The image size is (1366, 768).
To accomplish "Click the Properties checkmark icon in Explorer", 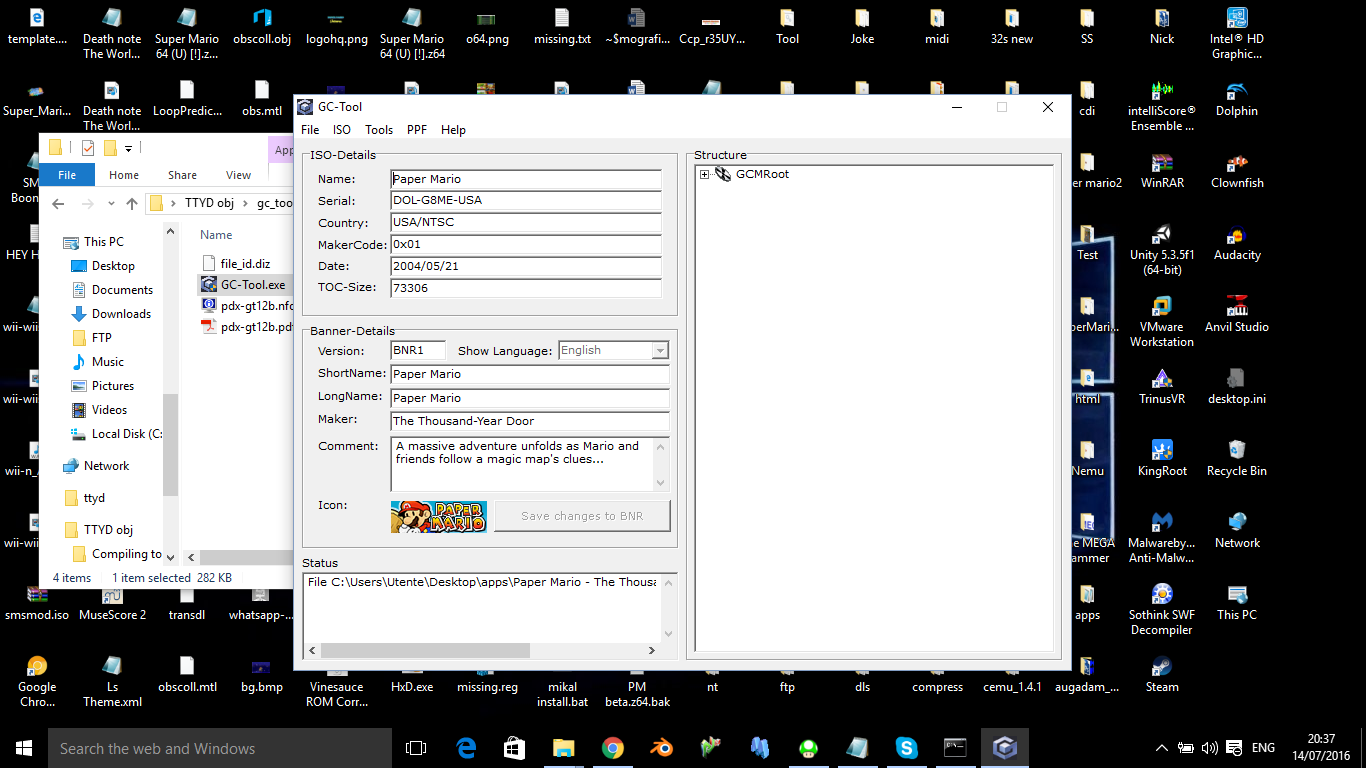I will pos(88,148).
